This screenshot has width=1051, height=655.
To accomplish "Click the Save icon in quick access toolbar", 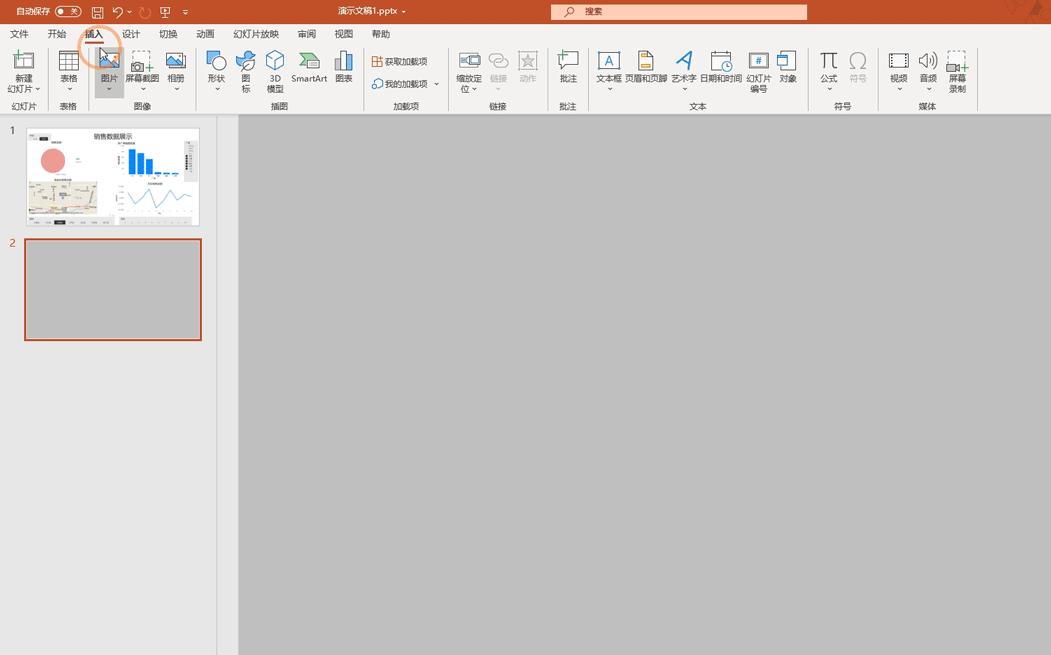I will click(x=97, y=11).
